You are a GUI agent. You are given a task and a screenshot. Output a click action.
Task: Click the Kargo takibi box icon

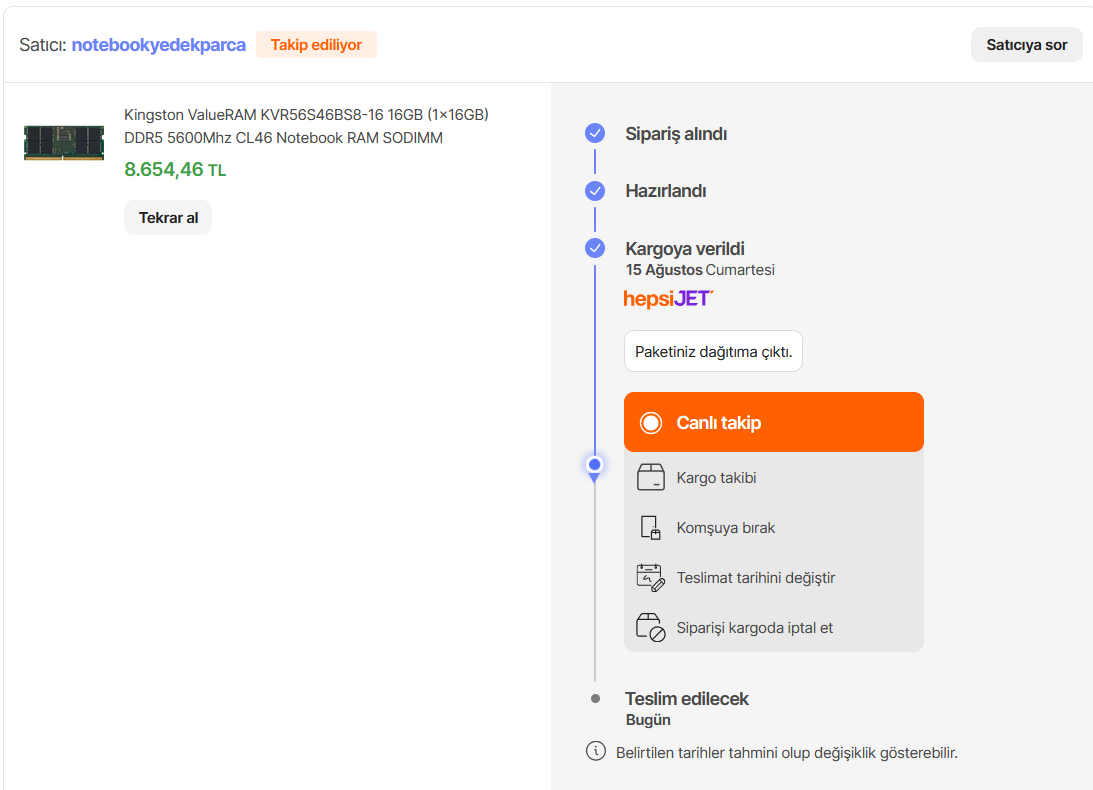pyautogui.click(x=650, y=478)
